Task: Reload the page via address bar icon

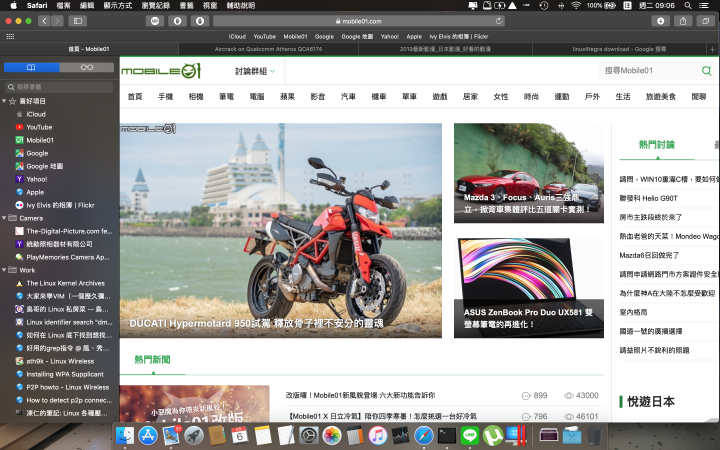Action: click(x=498, y=21)
